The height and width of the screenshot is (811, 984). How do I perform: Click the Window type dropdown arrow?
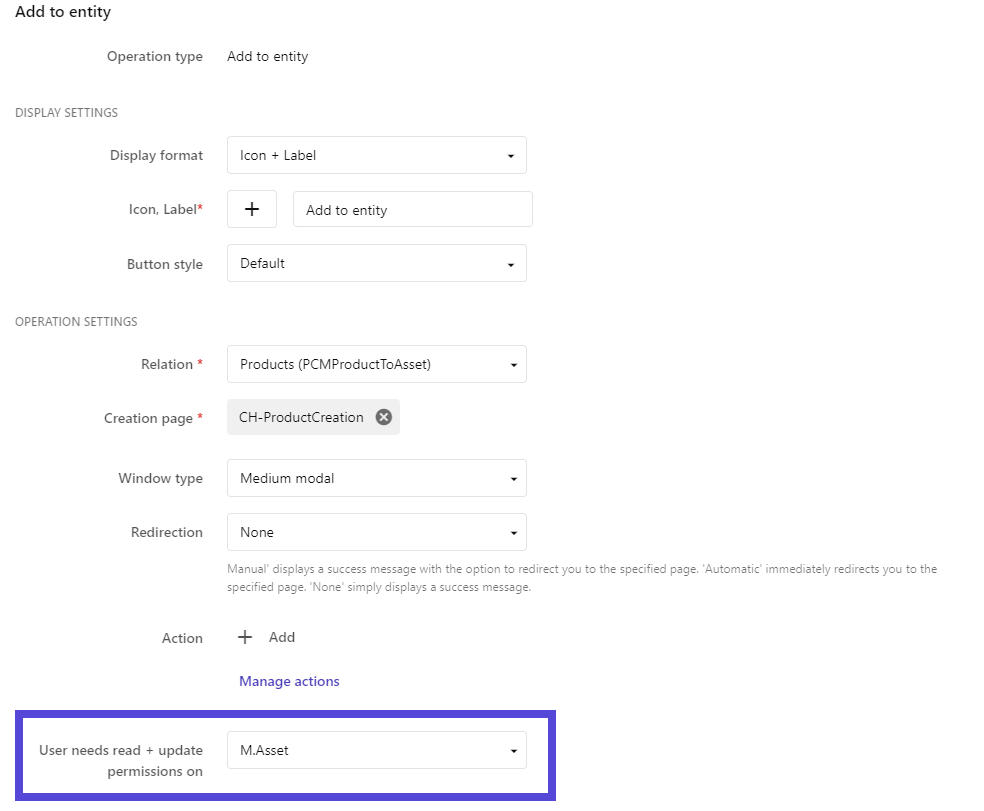click(514, 478)
